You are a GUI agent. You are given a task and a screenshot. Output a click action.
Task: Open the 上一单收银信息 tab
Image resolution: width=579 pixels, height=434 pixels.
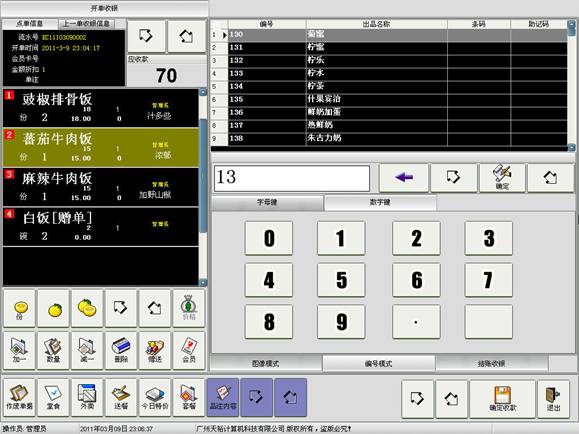[x=86, y=24]
